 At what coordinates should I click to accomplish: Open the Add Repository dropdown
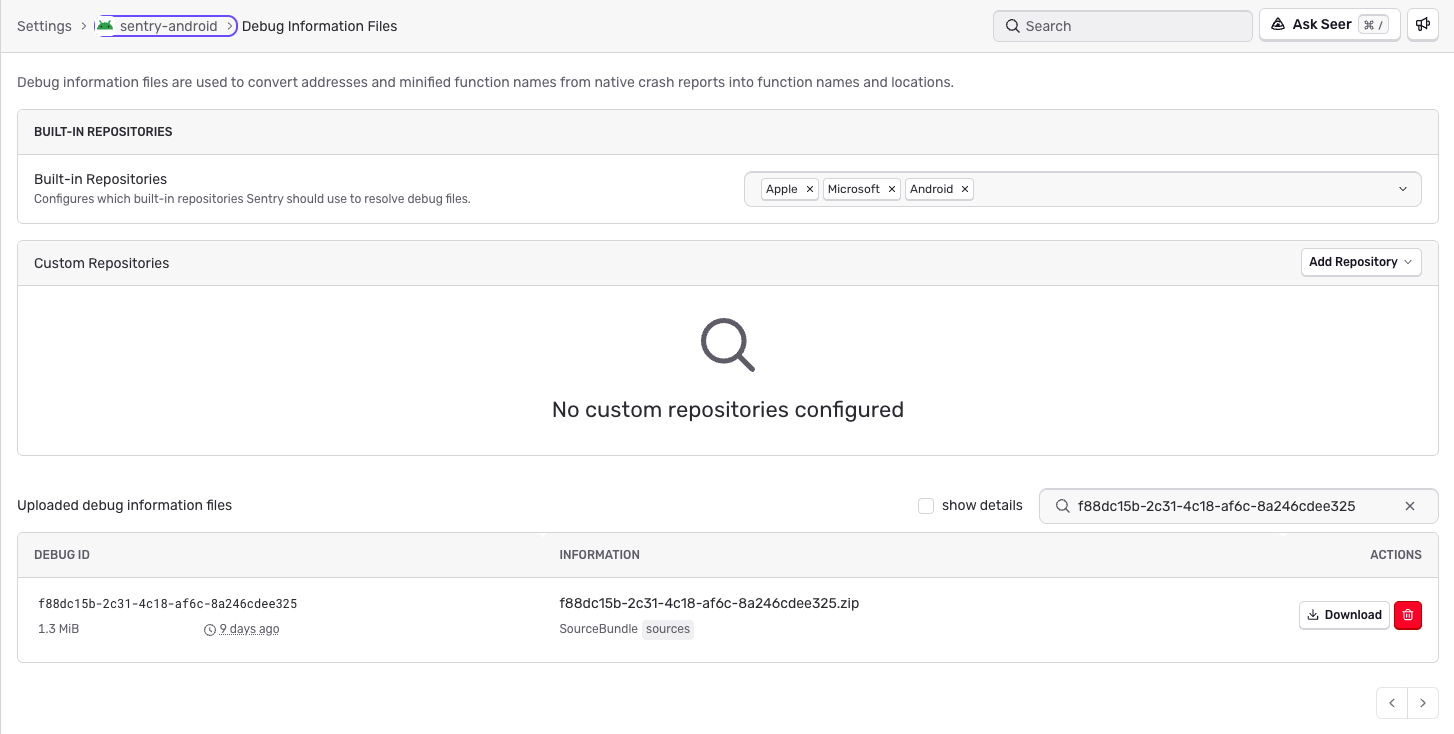pos(1360,262)
